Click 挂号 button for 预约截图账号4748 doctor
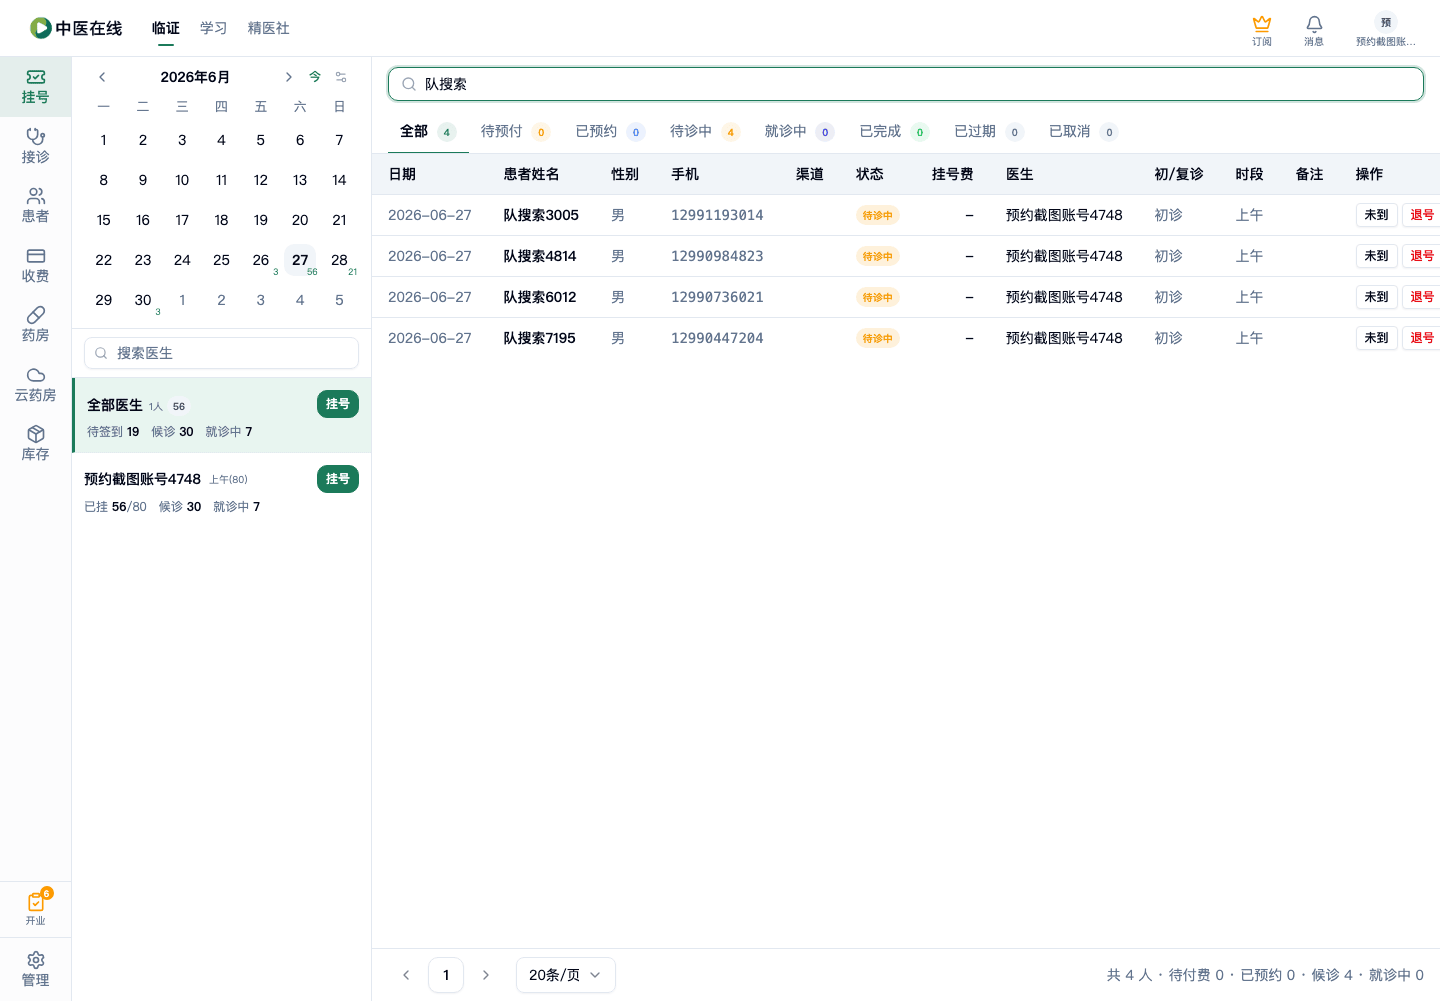 click(x=338, y=479)
